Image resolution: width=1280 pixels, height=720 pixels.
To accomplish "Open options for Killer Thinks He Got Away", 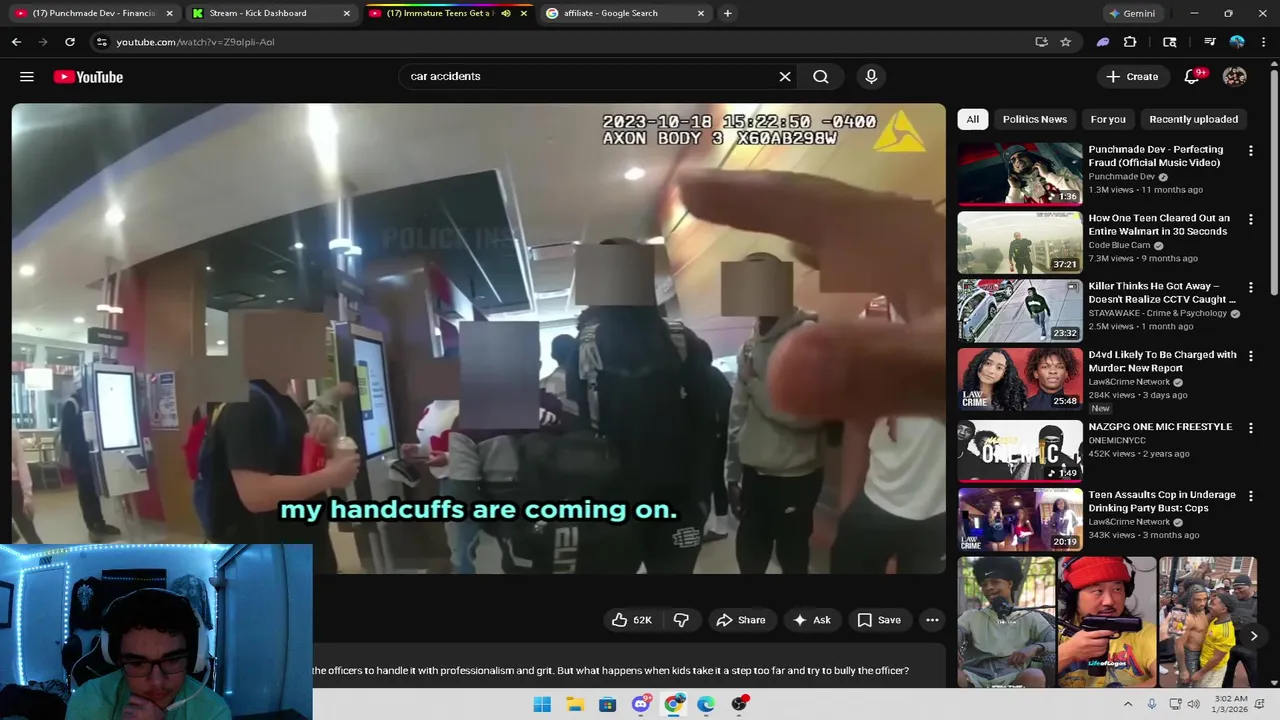I will [x=1250, y=288].
